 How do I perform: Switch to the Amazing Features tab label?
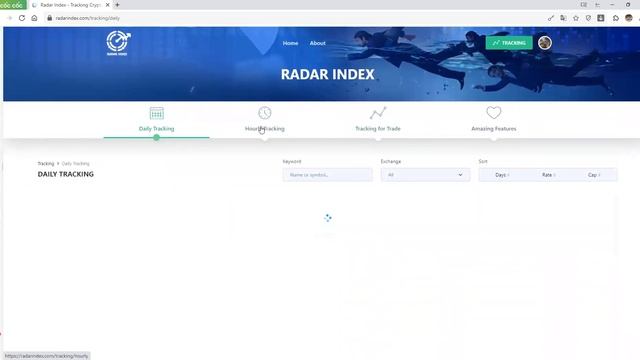(x=493, y=129)
